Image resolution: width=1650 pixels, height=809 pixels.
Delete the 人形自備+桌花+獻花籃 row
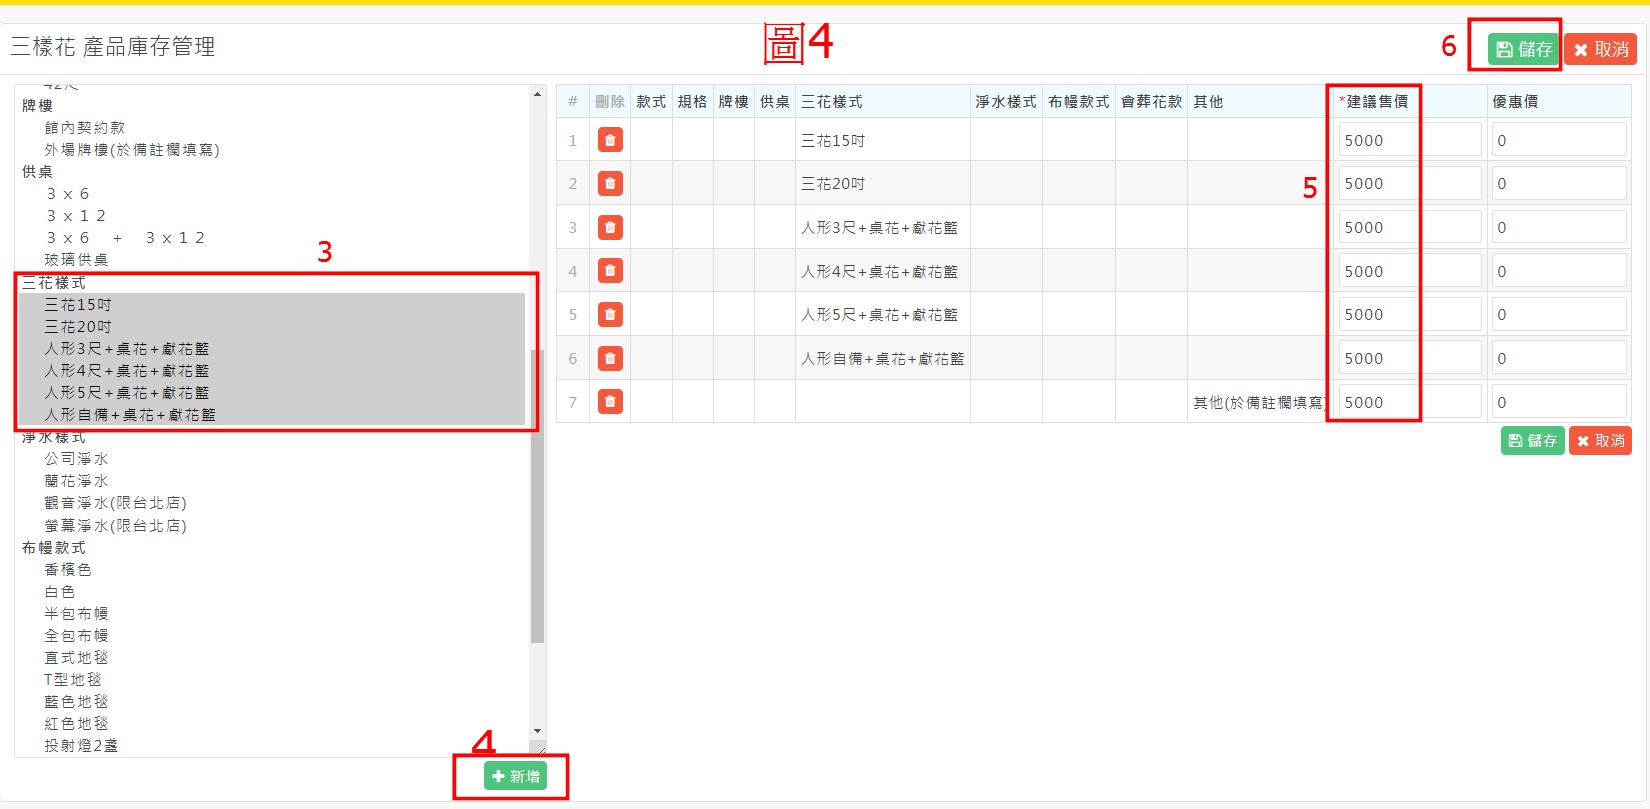(610, 358)
